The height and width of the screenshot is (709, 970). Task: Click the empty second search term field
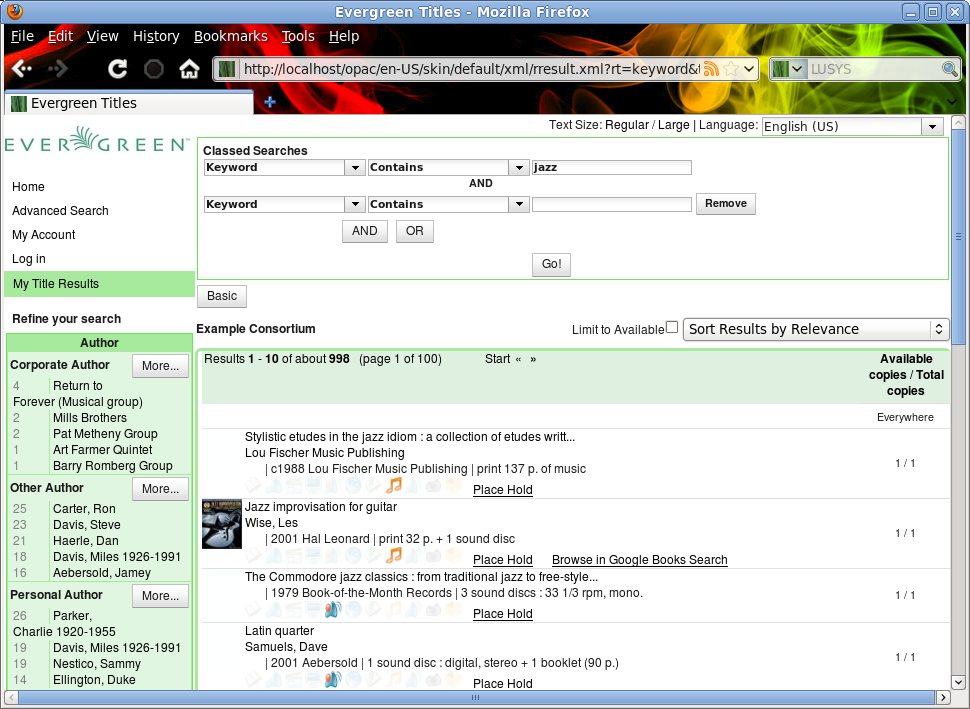click(x=612, y=204)
